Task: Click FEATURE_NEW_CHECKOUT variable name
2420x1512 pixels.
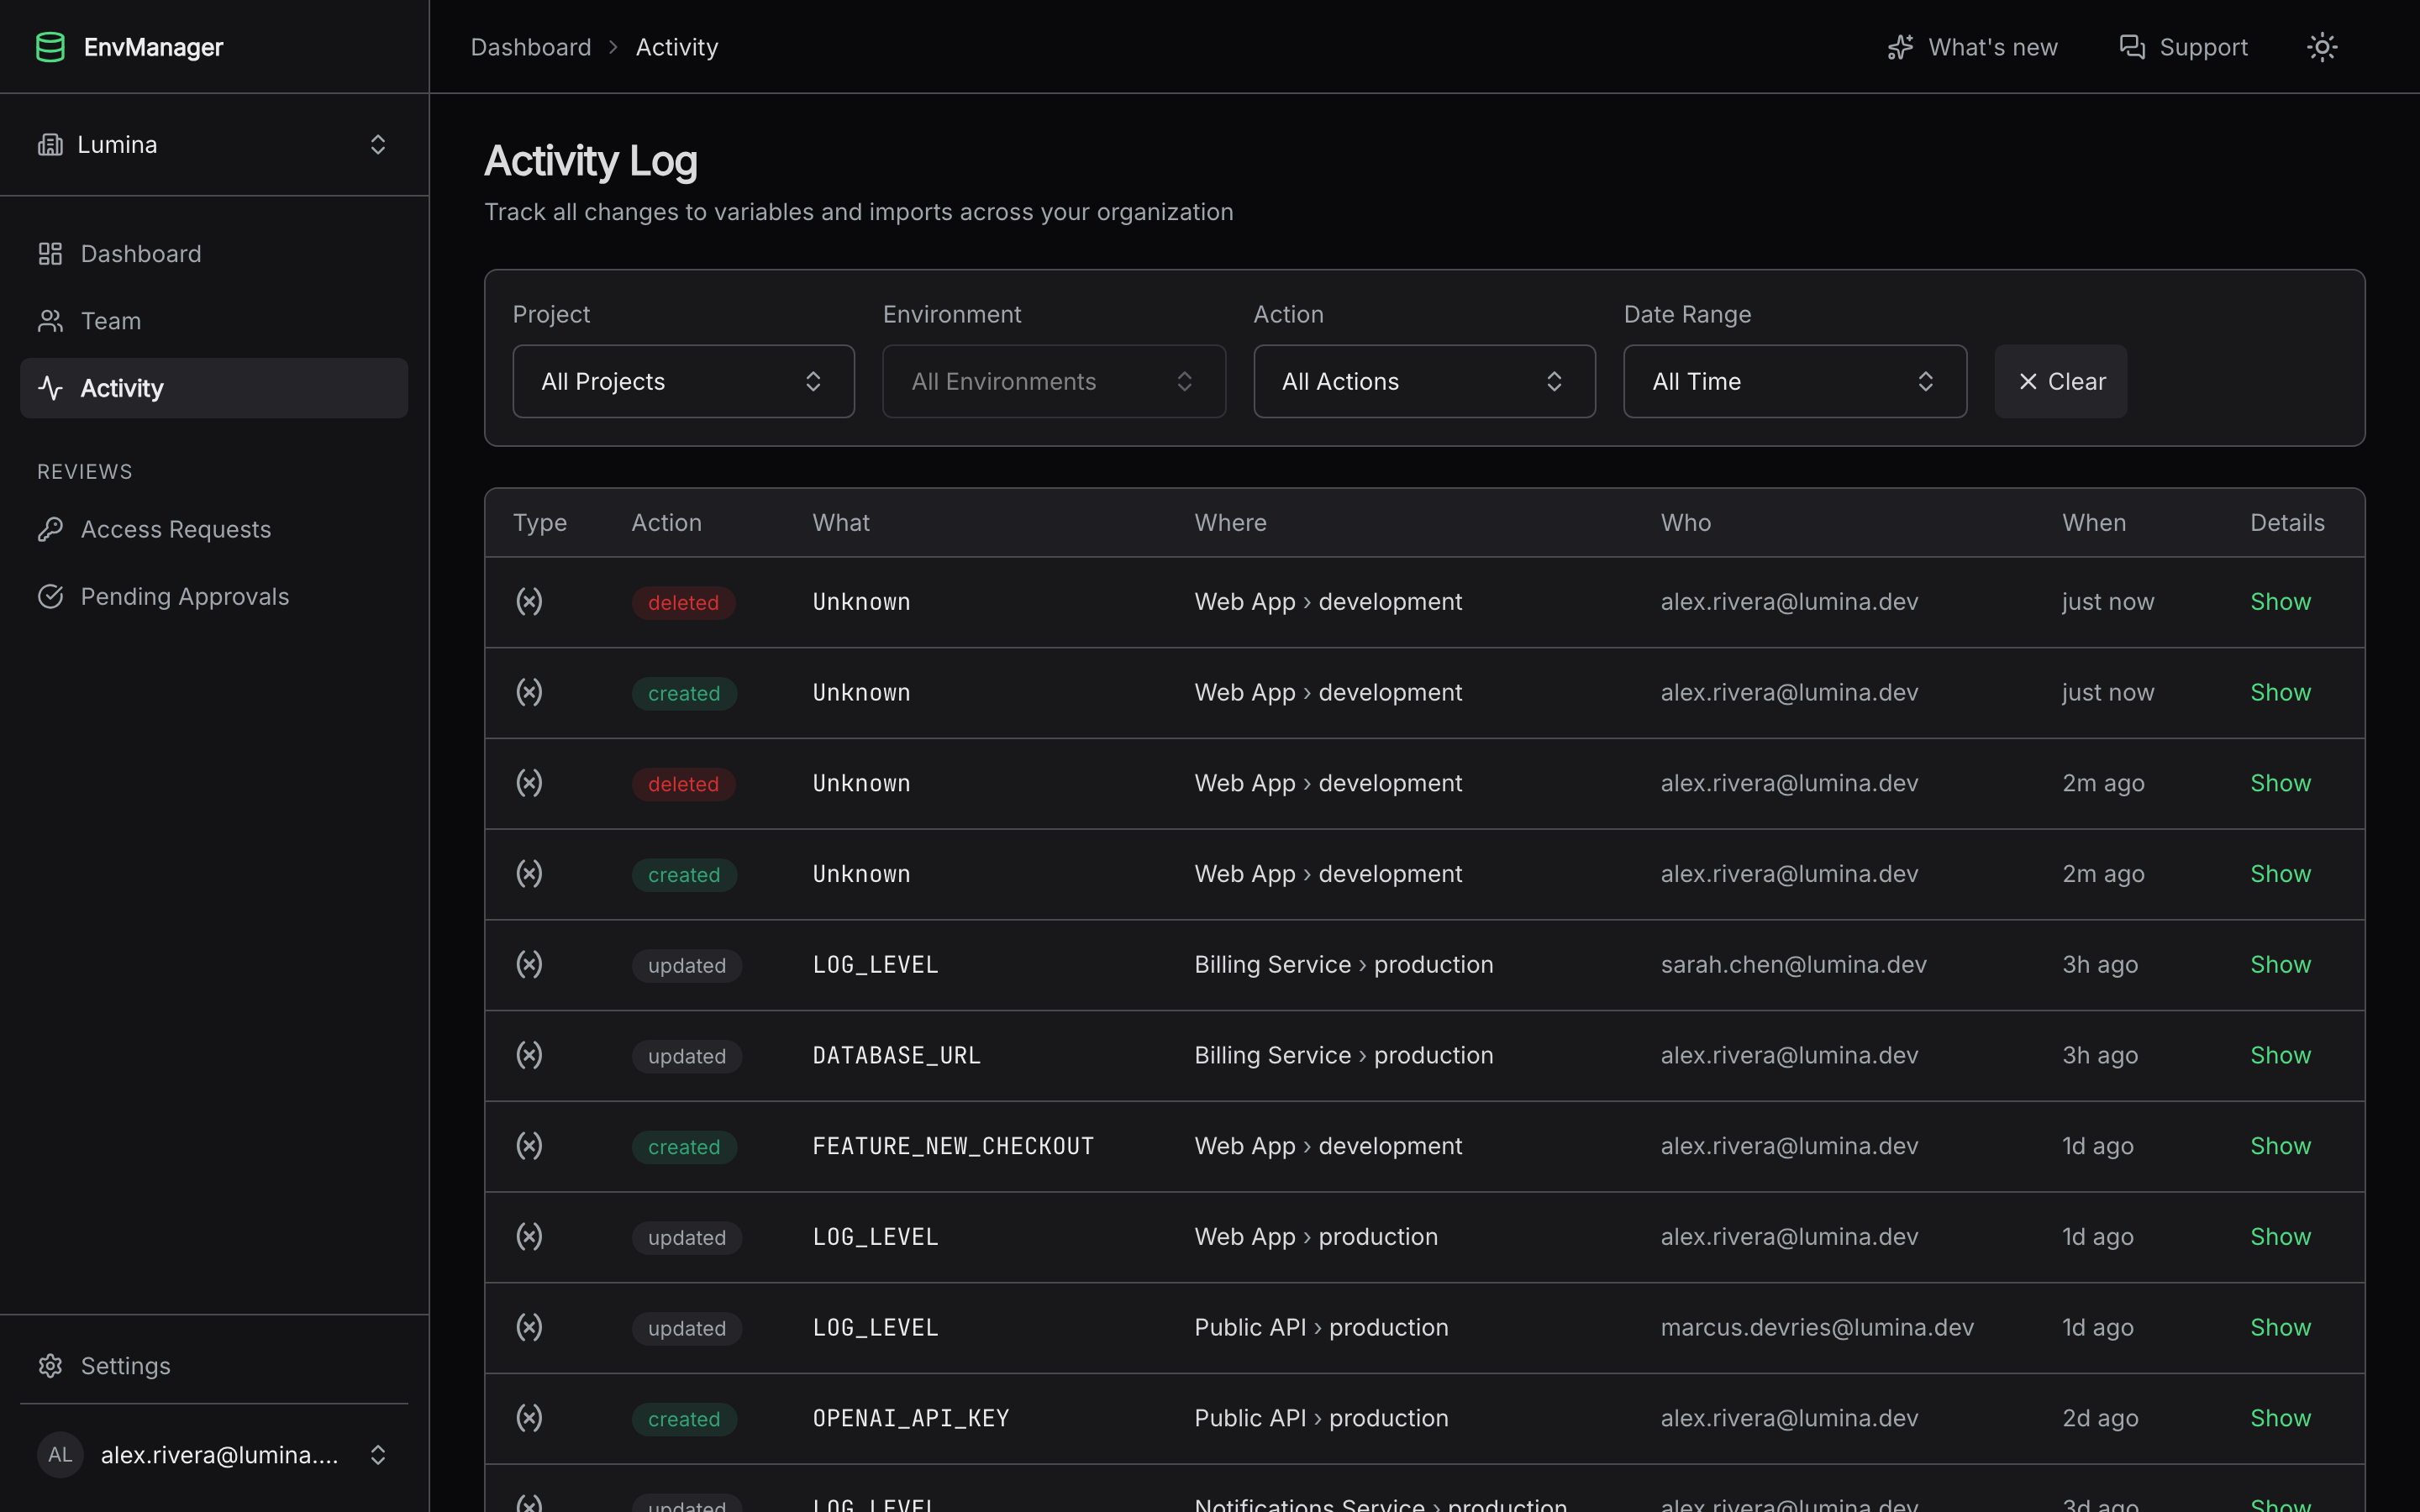Action: pyautogui.click(x=953, y=1146)
